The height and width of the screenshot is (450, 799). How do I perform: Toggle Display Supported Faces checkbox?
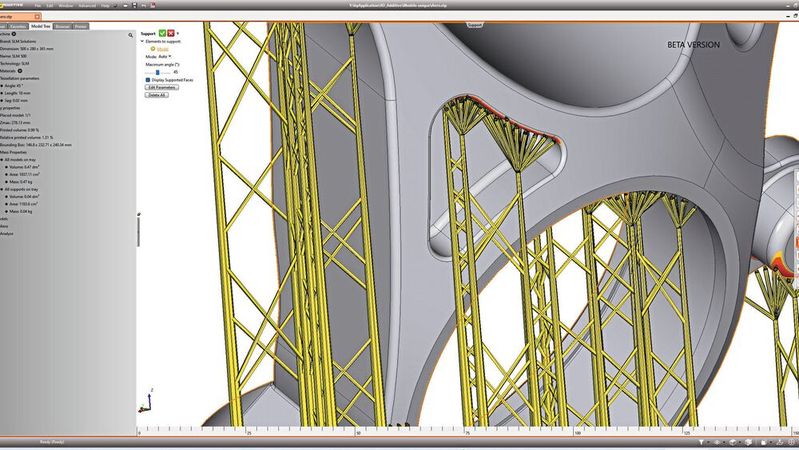click(148, 80)
